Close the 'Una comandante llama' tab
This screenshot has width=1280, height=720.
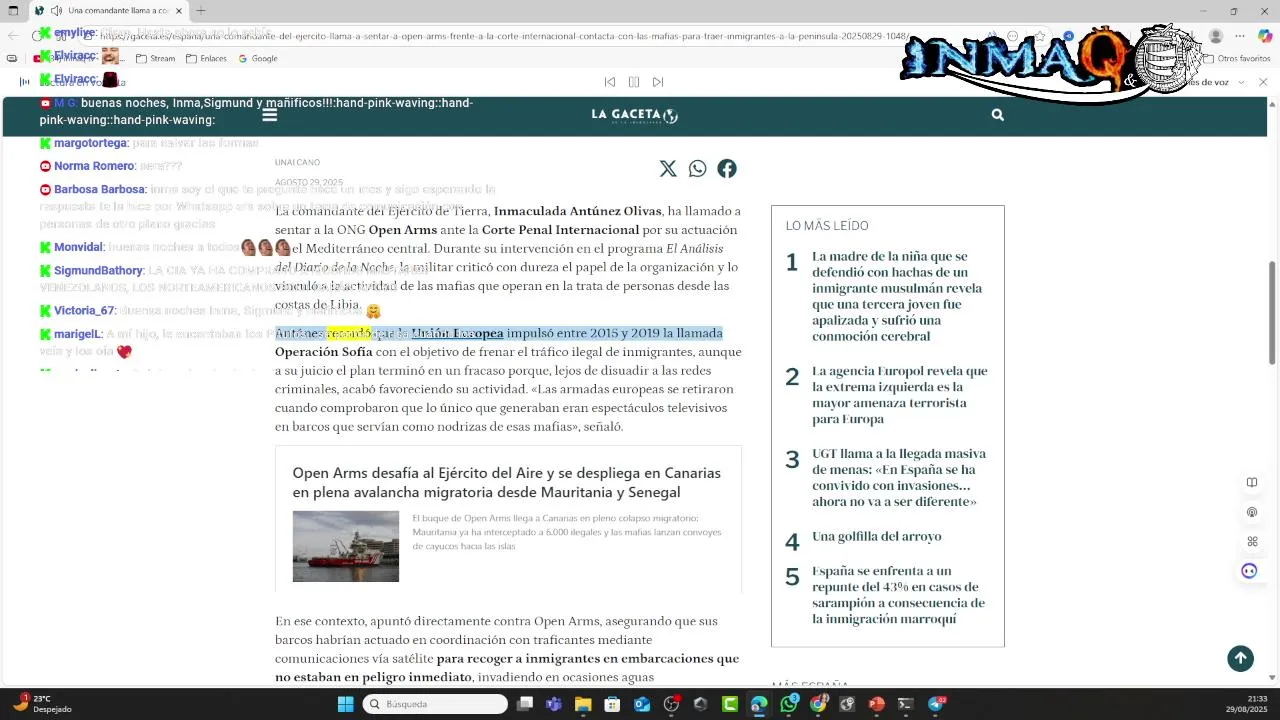(x=179, y=11)
